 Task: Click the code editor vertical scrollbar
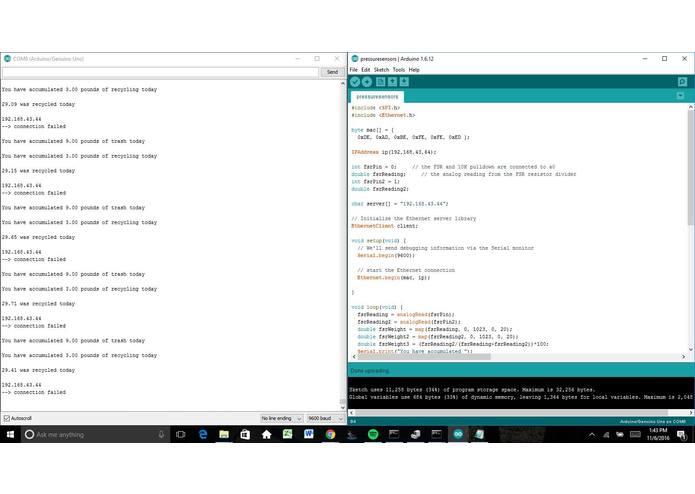[691, 228]
